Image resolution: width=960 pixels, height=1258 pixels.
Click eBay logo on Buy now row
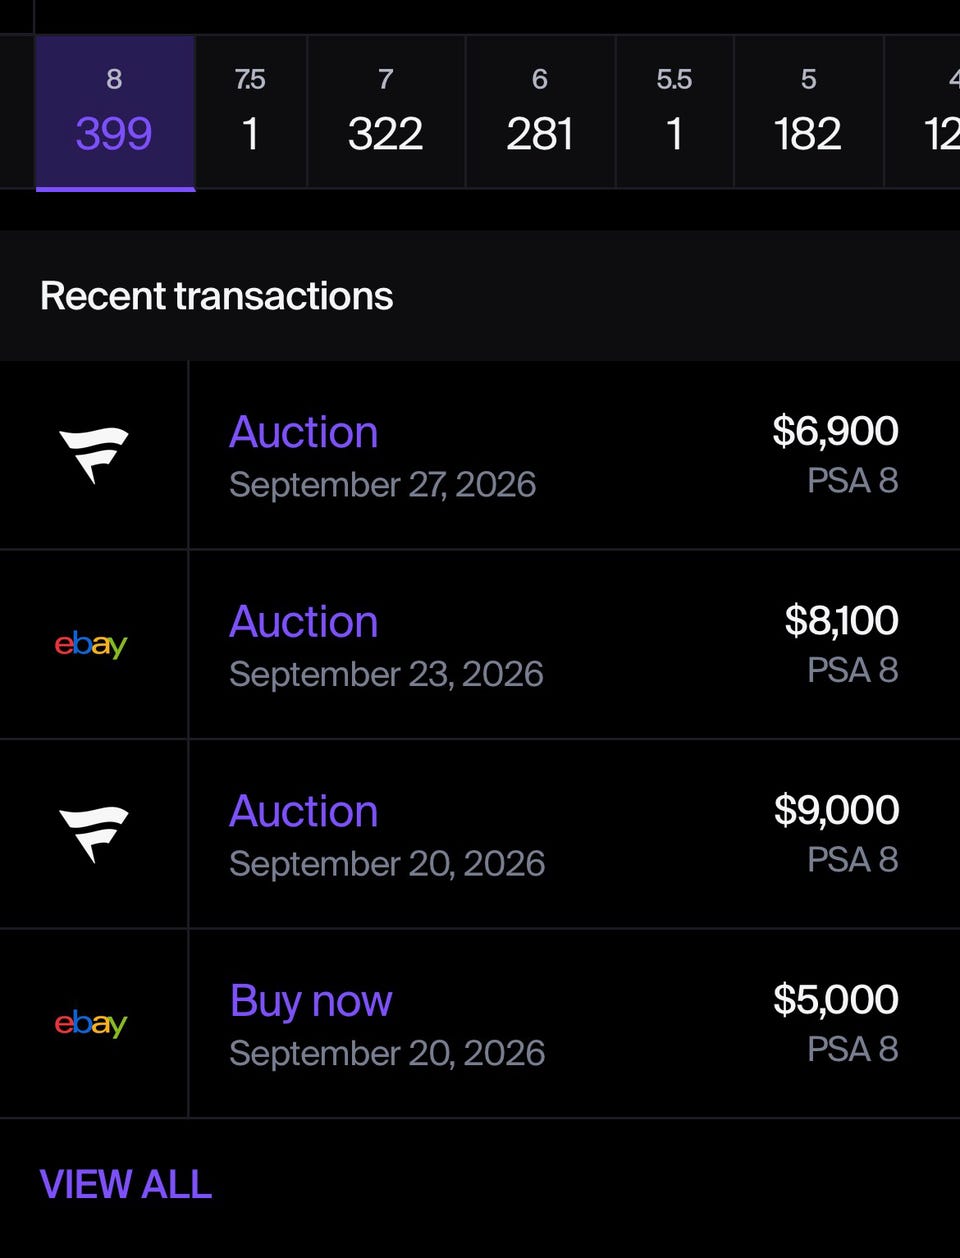[x=91, y=1023]
